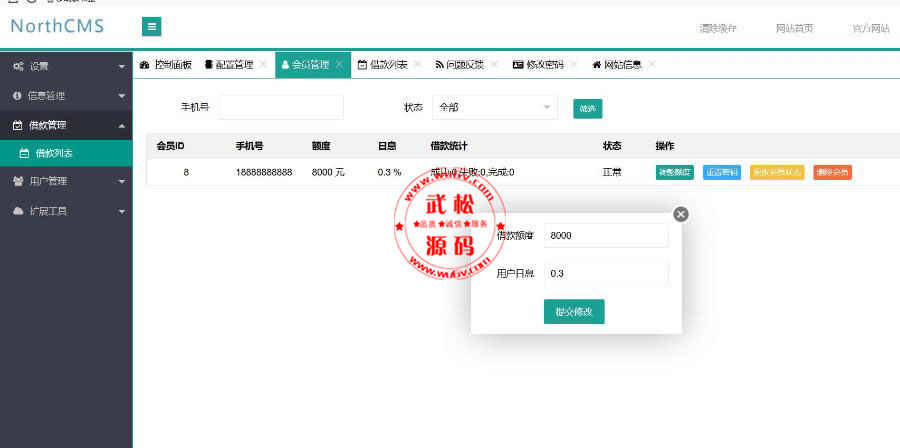This screenshot has height=448, width=900.
Task: Expand the 设置 sidebar arrow
Action: point(122,67)
